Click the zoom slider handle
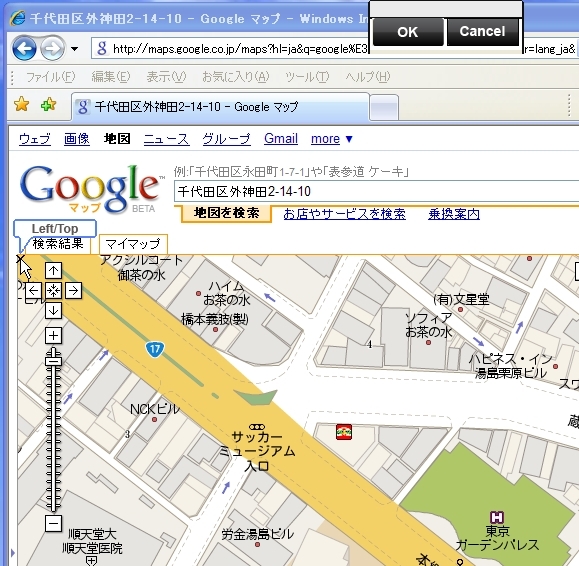Screen dimensions: 579x566 click(x=53, y=361)
